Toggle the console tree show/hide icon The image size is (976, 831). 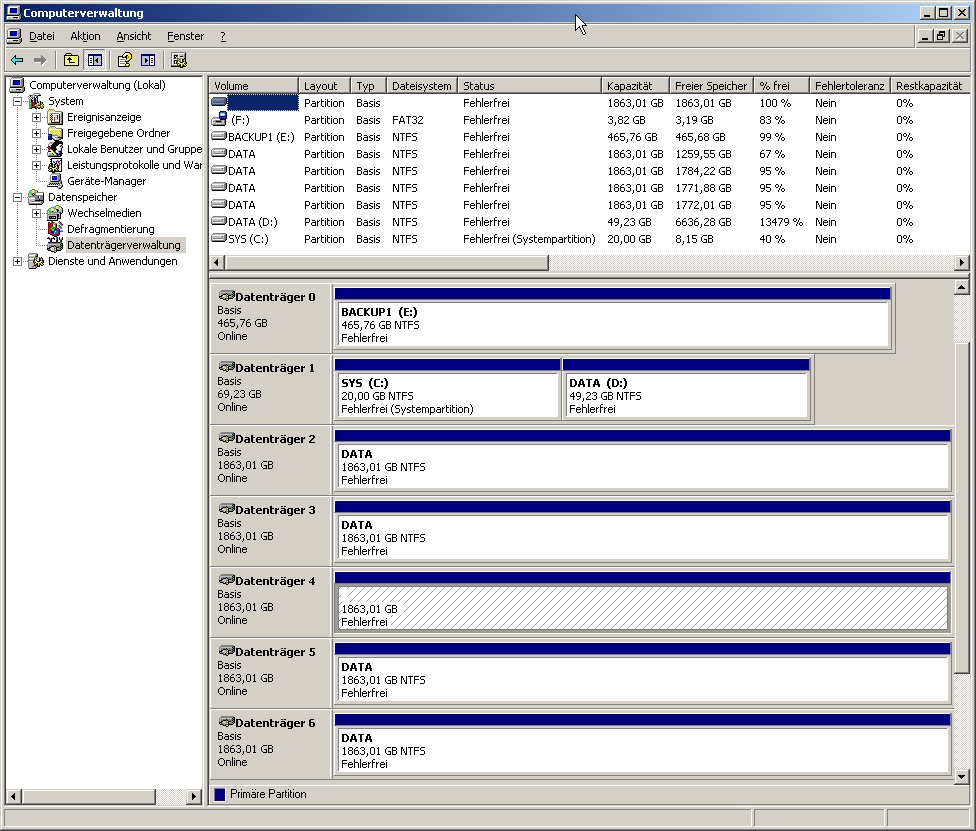click(95, 60)
